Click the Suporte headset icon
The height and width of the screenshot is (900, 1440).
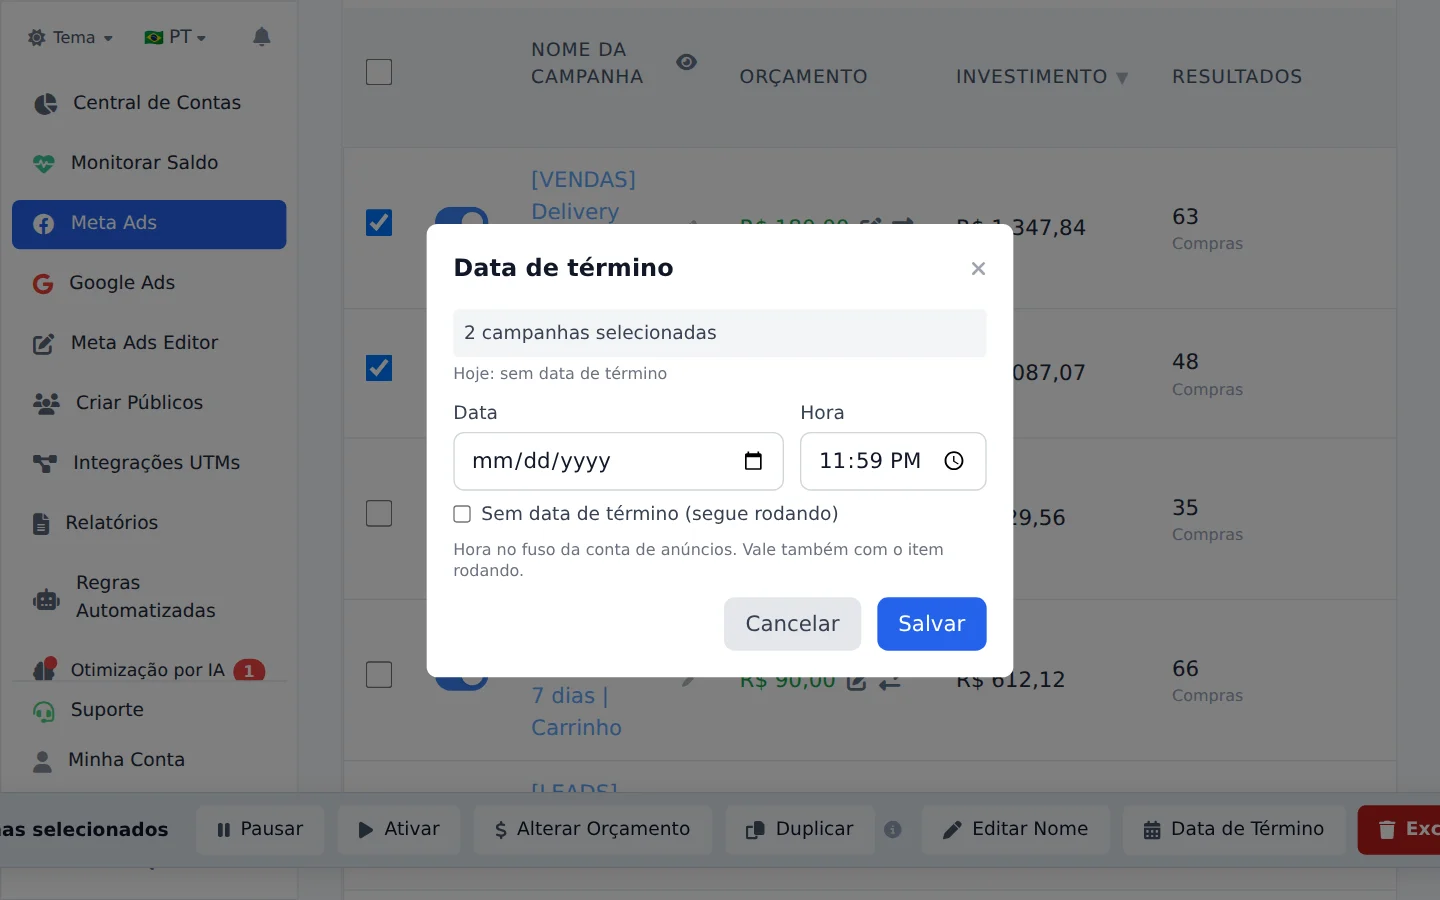[43, 711]
